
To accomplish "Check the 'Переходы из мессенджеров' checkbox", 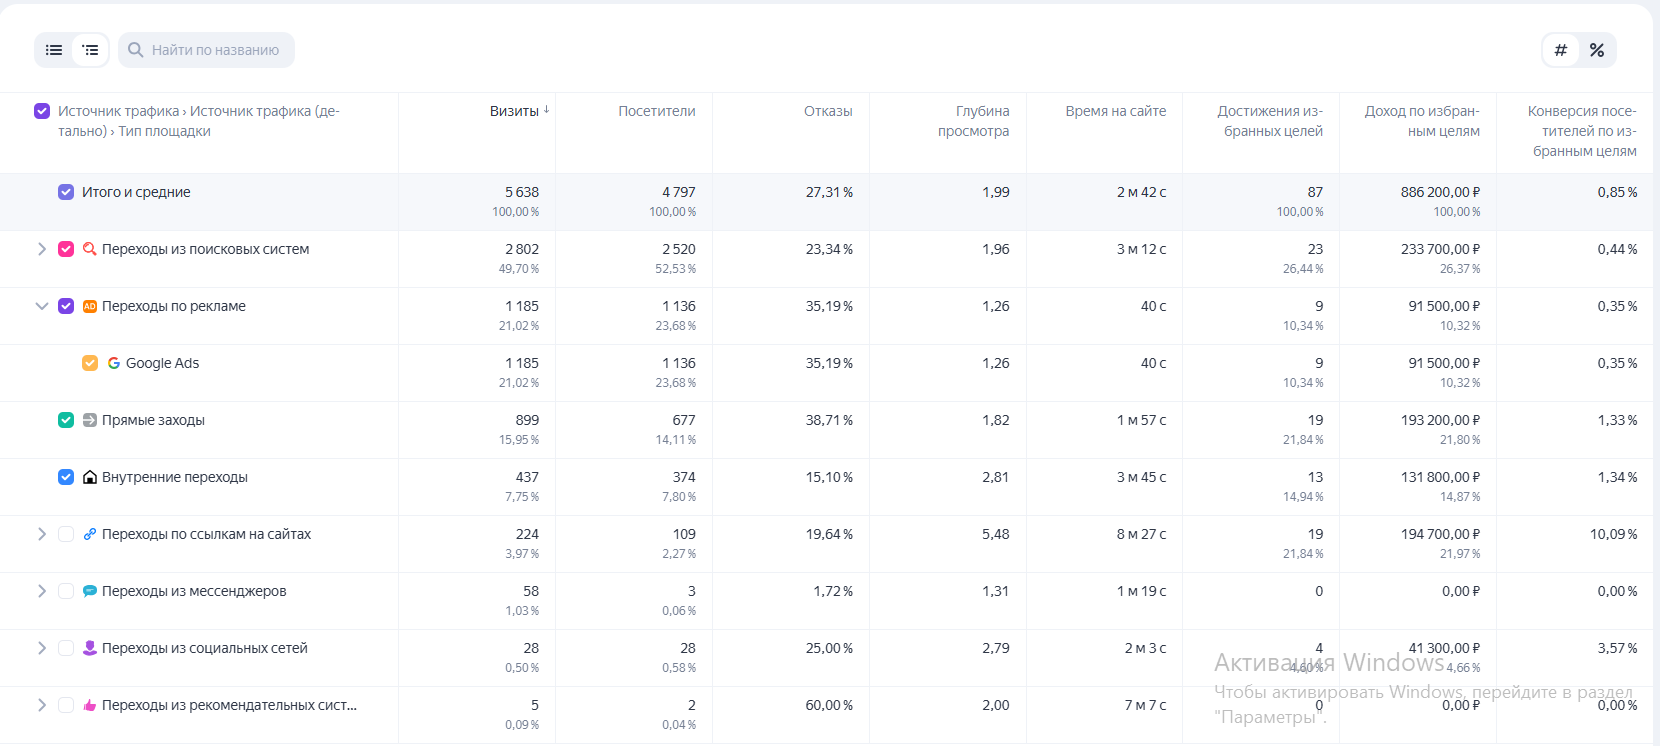I will (66, 591).
